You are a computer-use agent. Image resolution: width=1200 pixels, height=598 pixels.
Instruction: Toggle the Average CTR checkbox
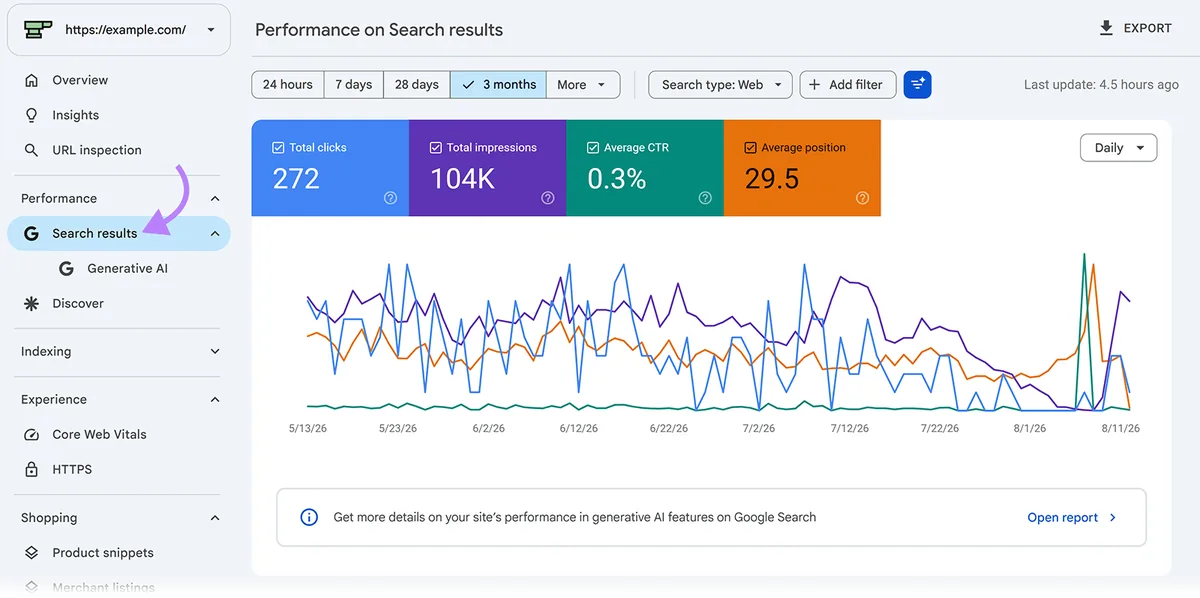coord(592,148)
